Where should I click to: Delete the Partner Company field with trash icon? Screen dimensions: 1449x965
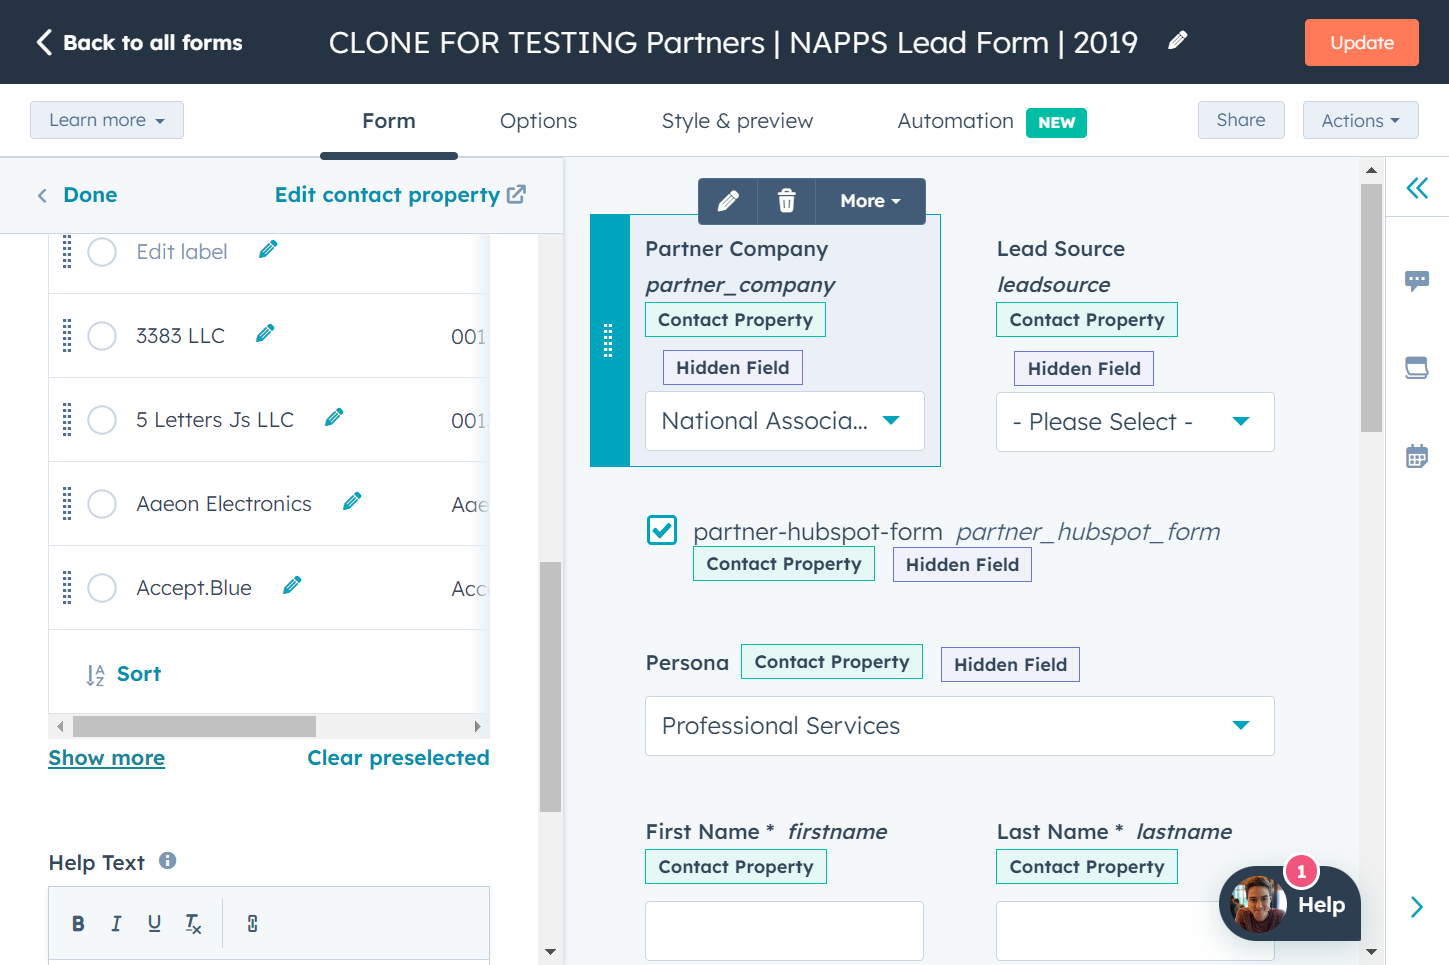787,201
